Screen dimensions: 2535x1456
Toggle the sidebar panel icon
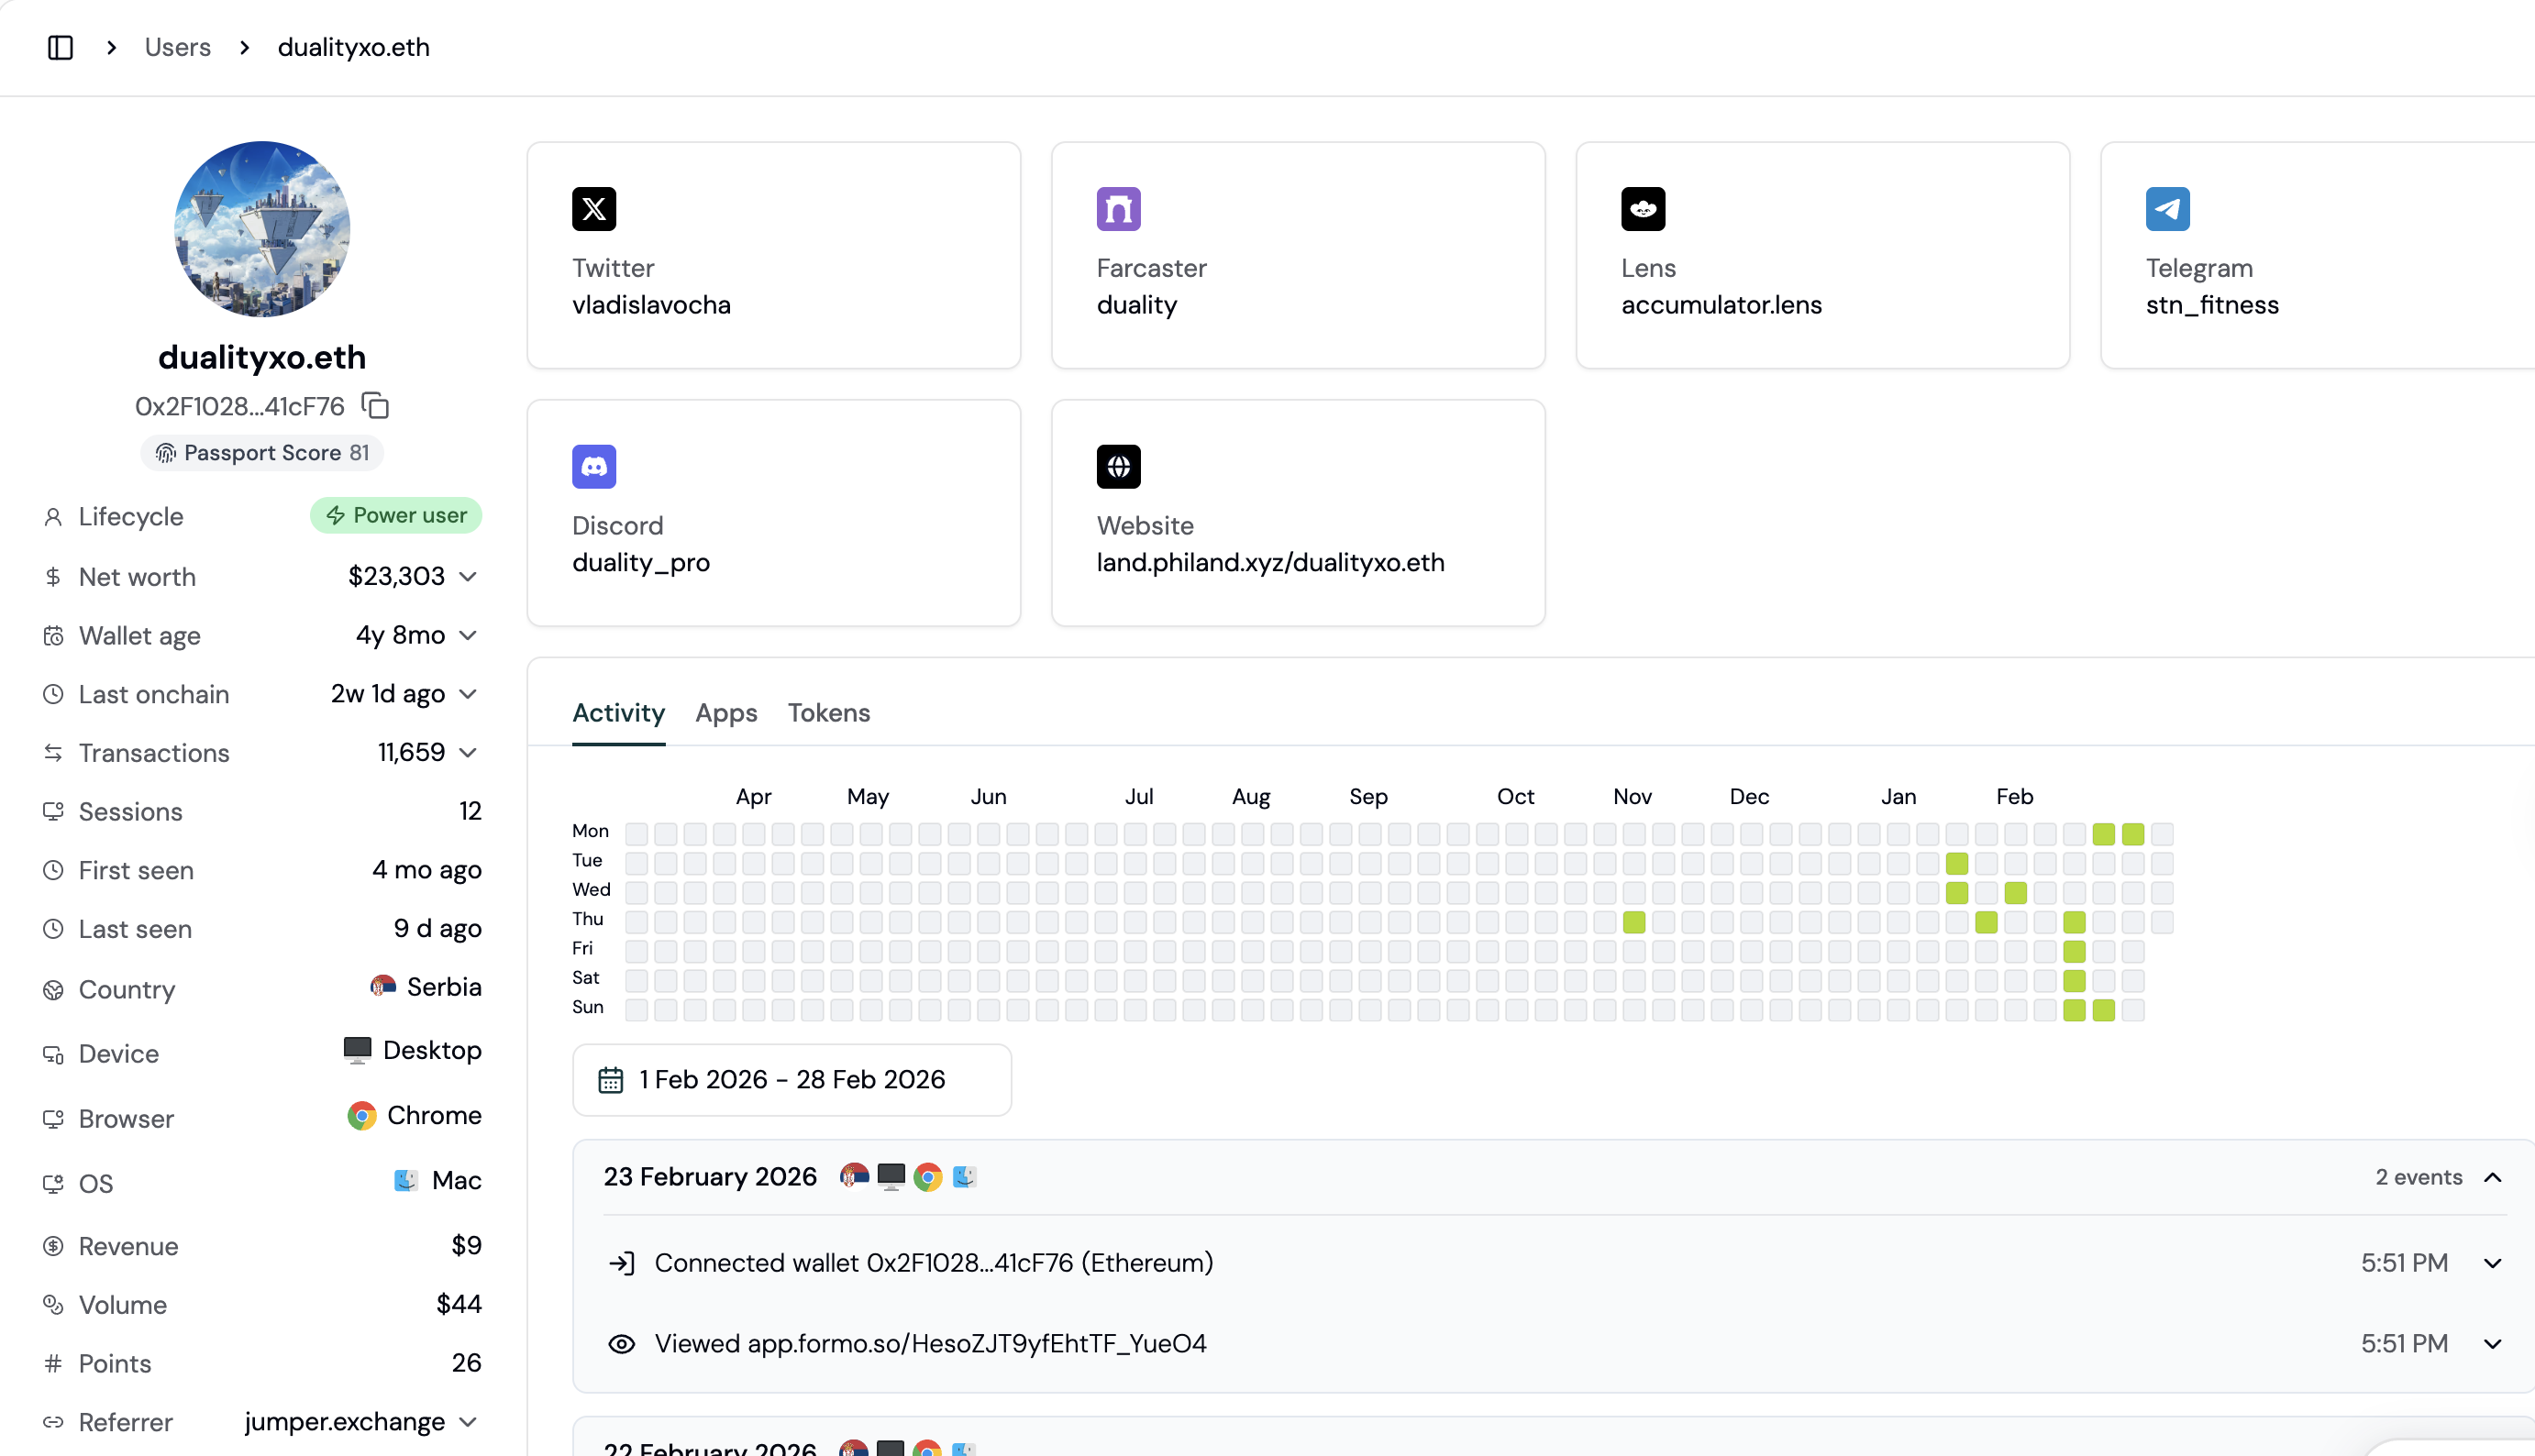pyautogui.click(x=60, y=47)
